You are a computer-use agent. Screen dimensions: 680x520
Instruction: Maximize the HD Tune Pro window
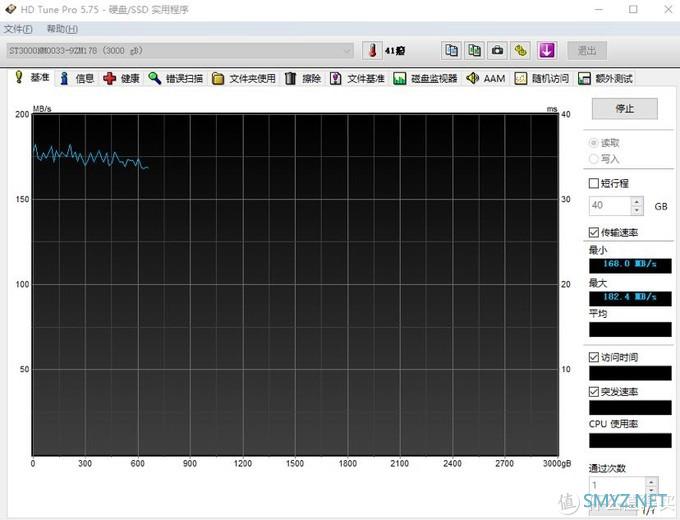point(633,10)
